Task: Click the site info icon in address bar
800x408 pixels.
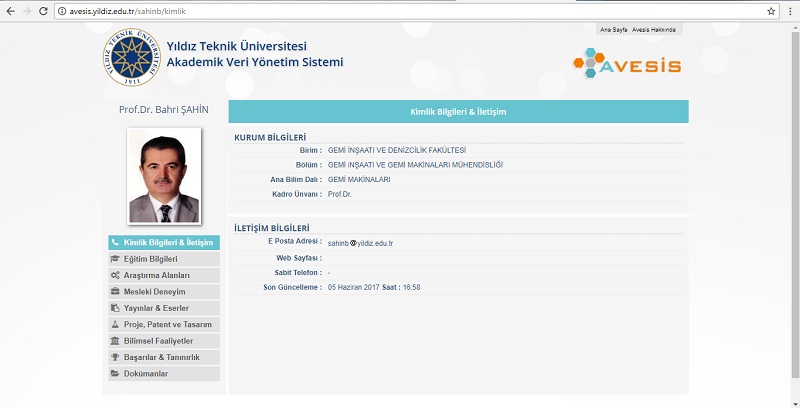Action: pos(62,10)
